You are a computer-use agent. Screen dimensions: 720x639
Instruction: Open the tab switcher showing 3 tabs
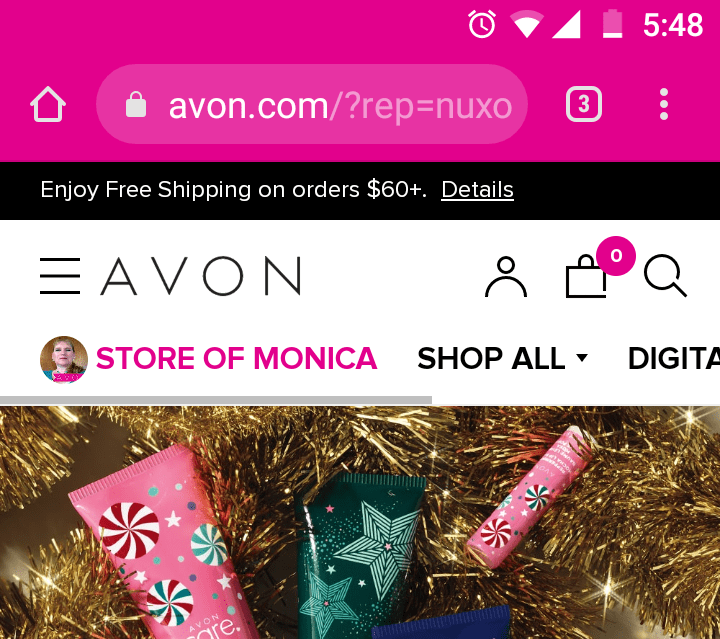[584, 104]
